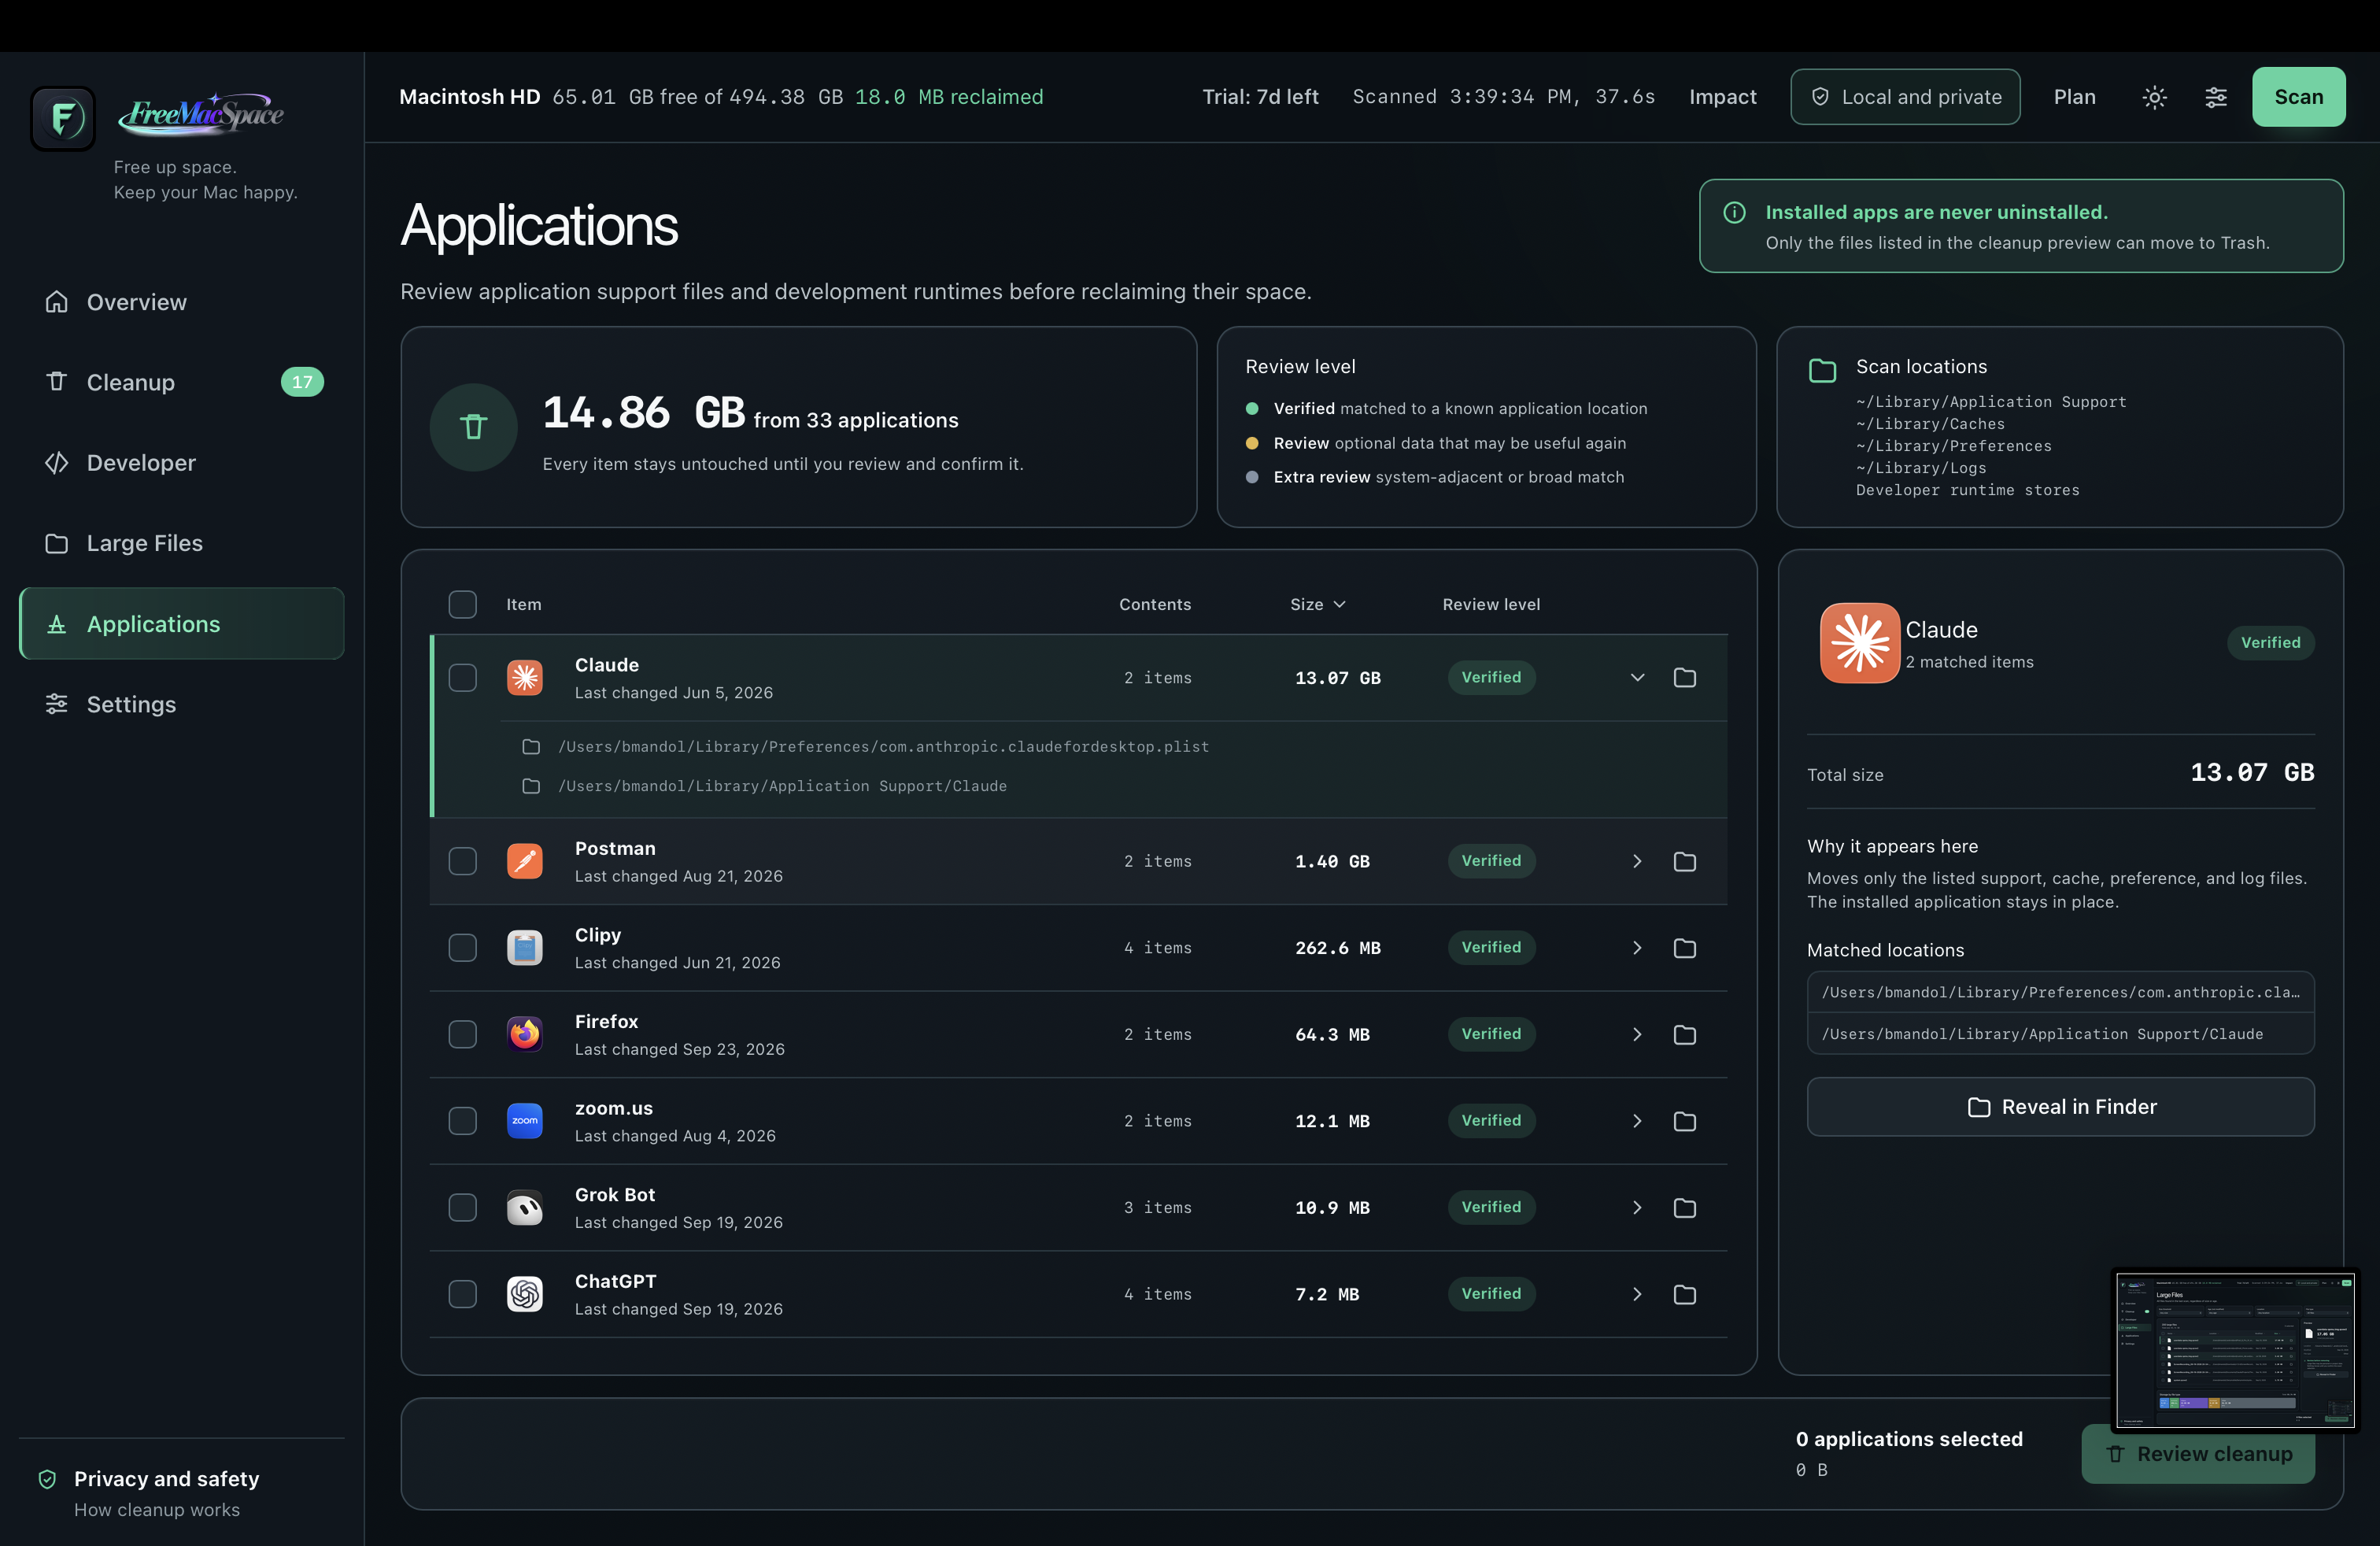2380x1546 pixels.
Task: Click folder icon beside the com.anthropic plist path
Action: coord(531,747)
